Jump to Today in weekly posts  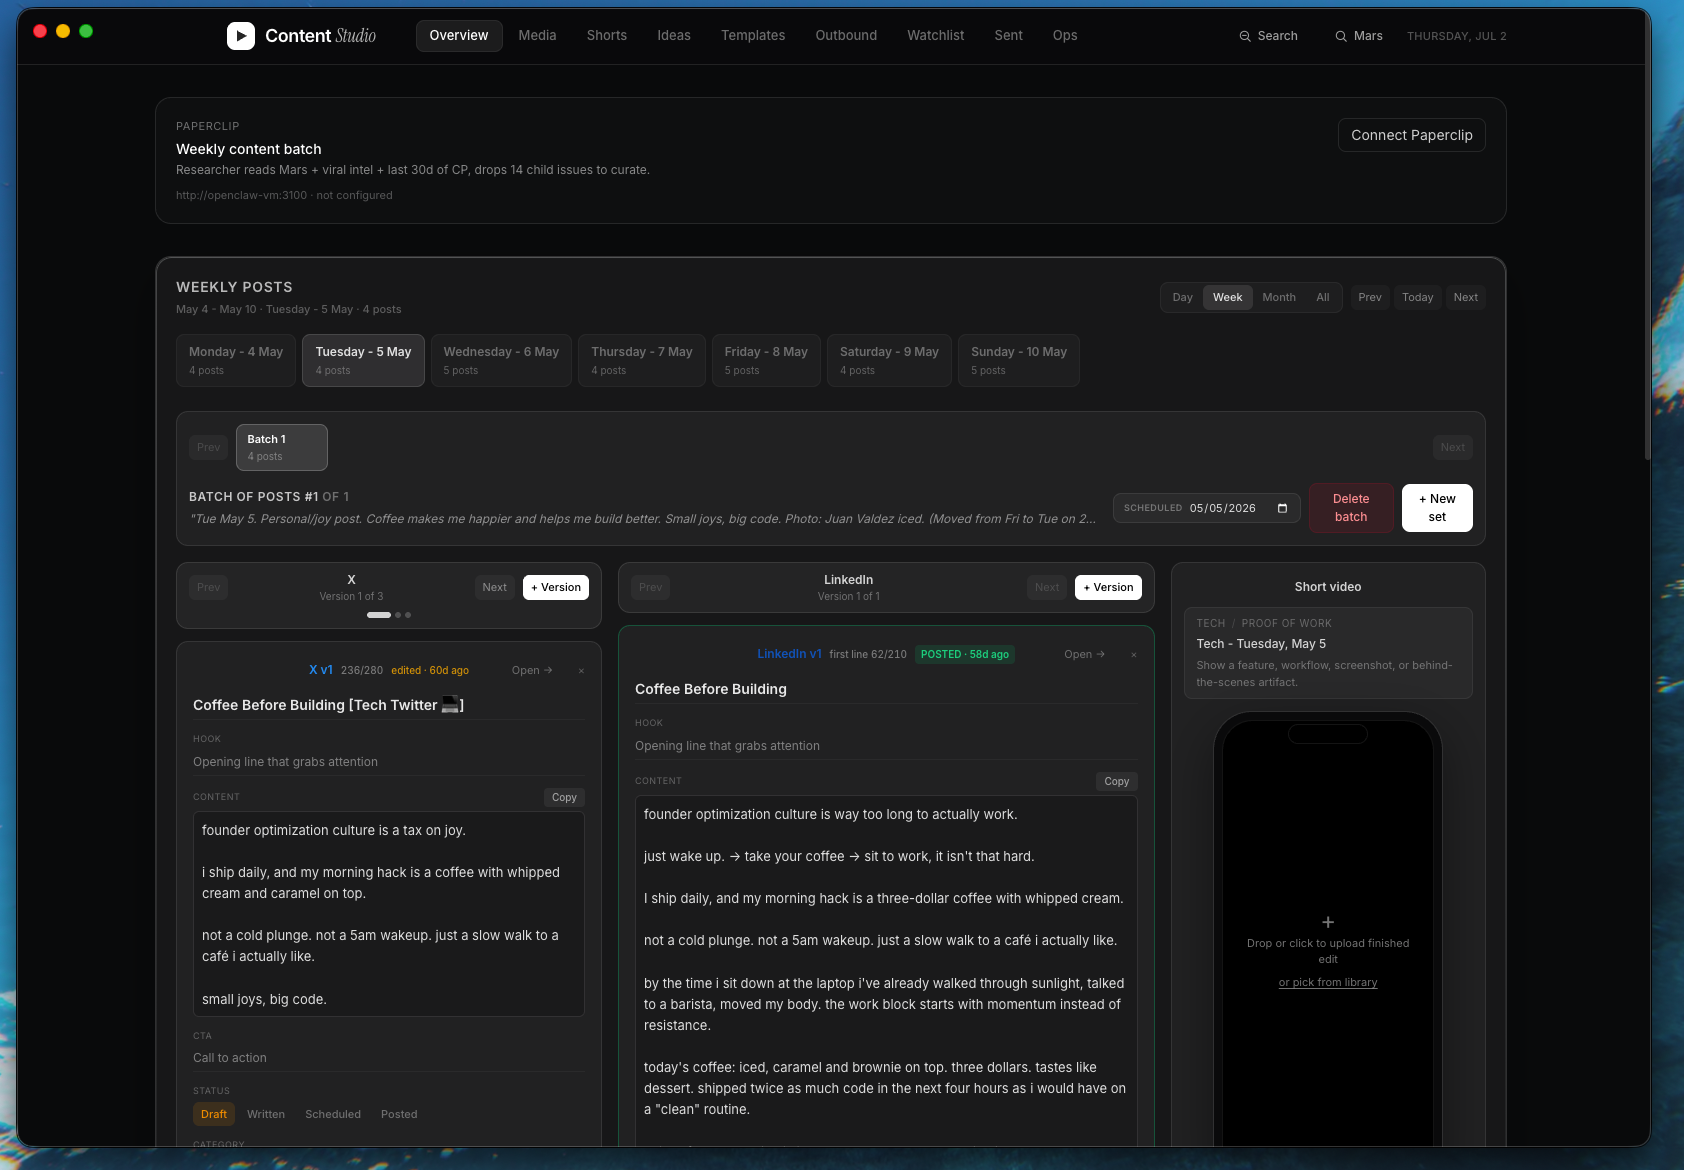(1417, 297)
